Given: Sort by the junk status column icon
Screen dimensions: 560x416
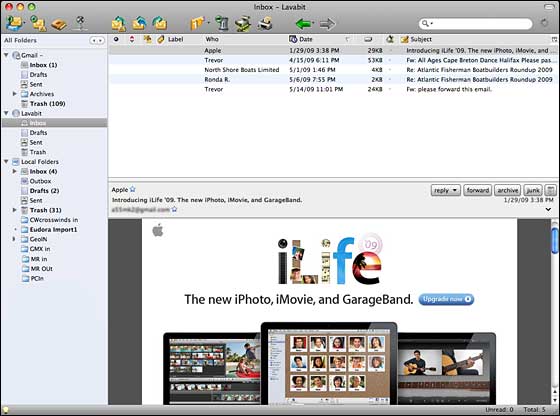Looking at the screenshot, I should tap(390, 39).
